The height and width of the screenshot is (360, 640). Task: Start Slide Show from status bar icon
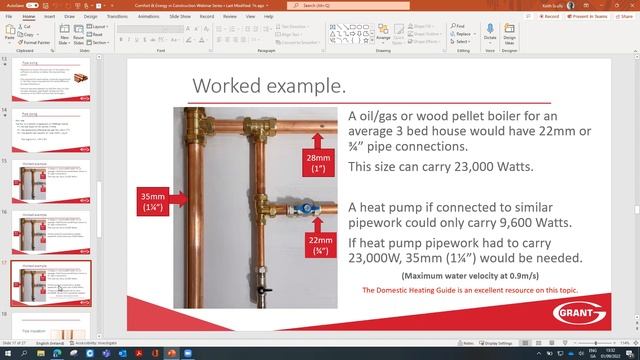click(565, 343)
